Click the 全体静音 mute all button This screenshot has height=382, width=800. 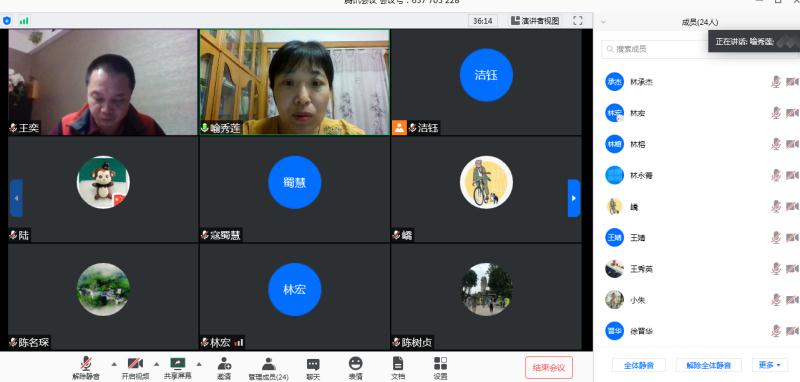639,365
